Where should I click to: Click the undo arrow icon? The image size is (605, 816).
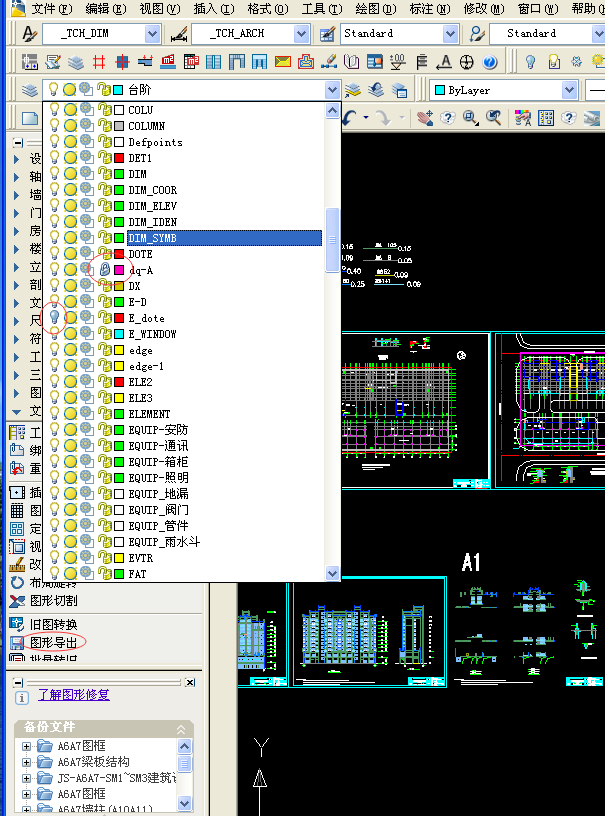pos(350,118)
